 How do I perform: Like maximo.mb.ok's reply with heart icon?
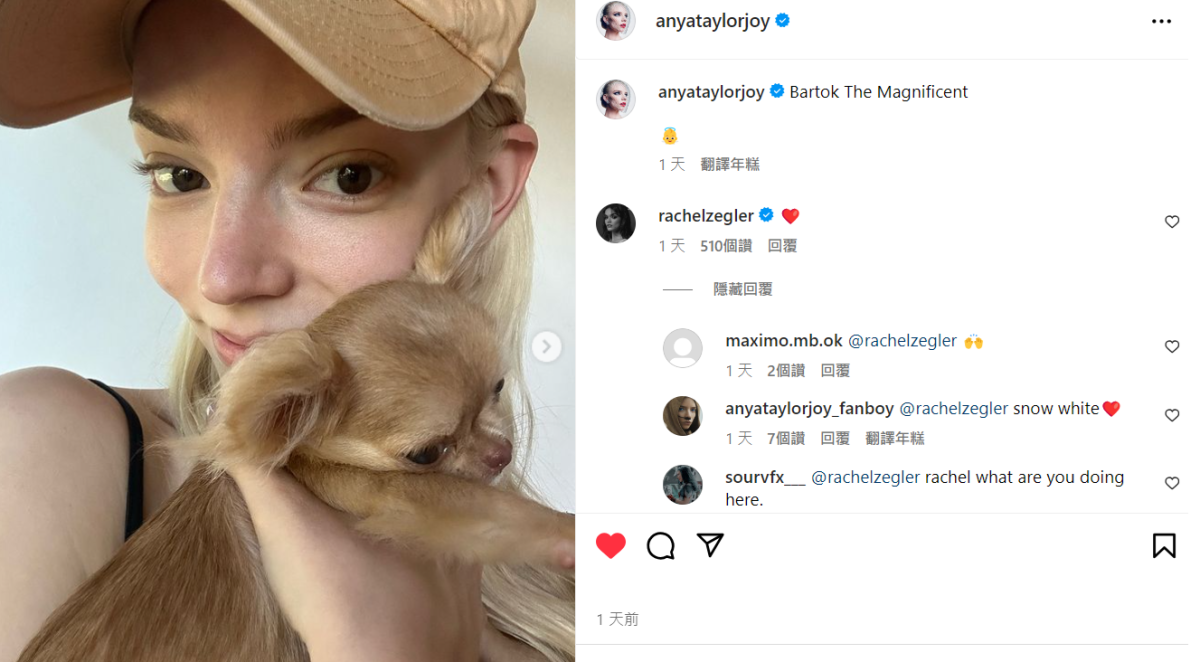(1172, 347)
